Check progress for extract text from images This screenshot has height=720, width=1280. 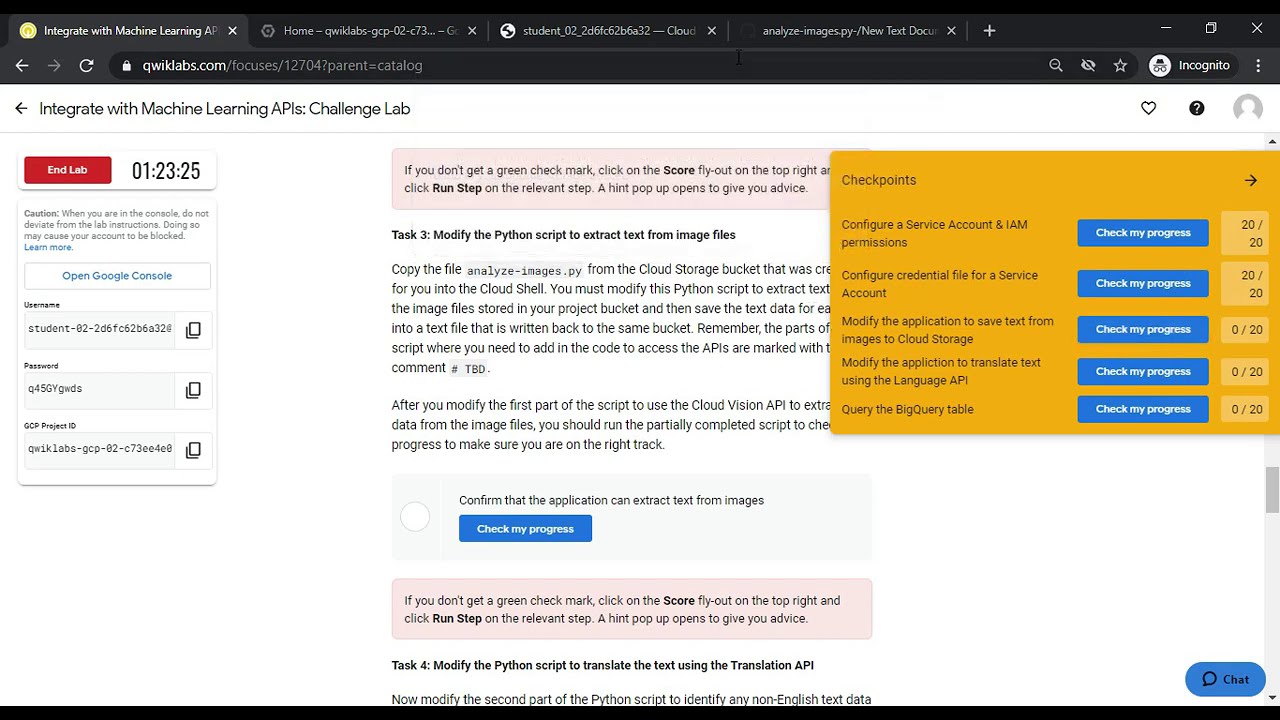[x=525, y=529]
